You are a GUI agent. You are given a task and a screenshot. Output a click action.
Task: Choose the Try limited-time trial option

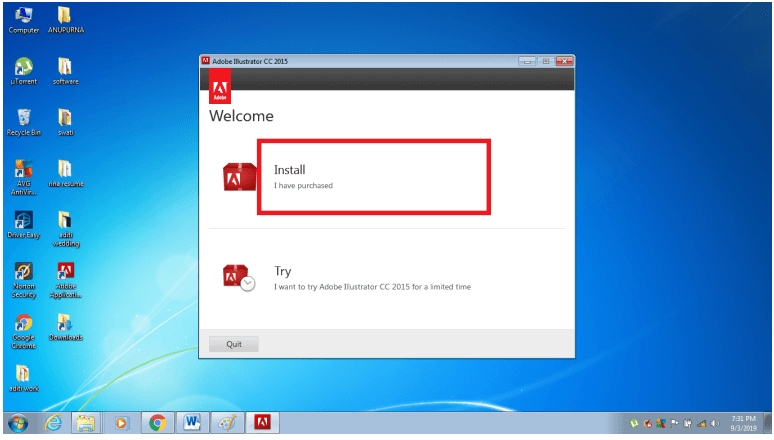372,278
